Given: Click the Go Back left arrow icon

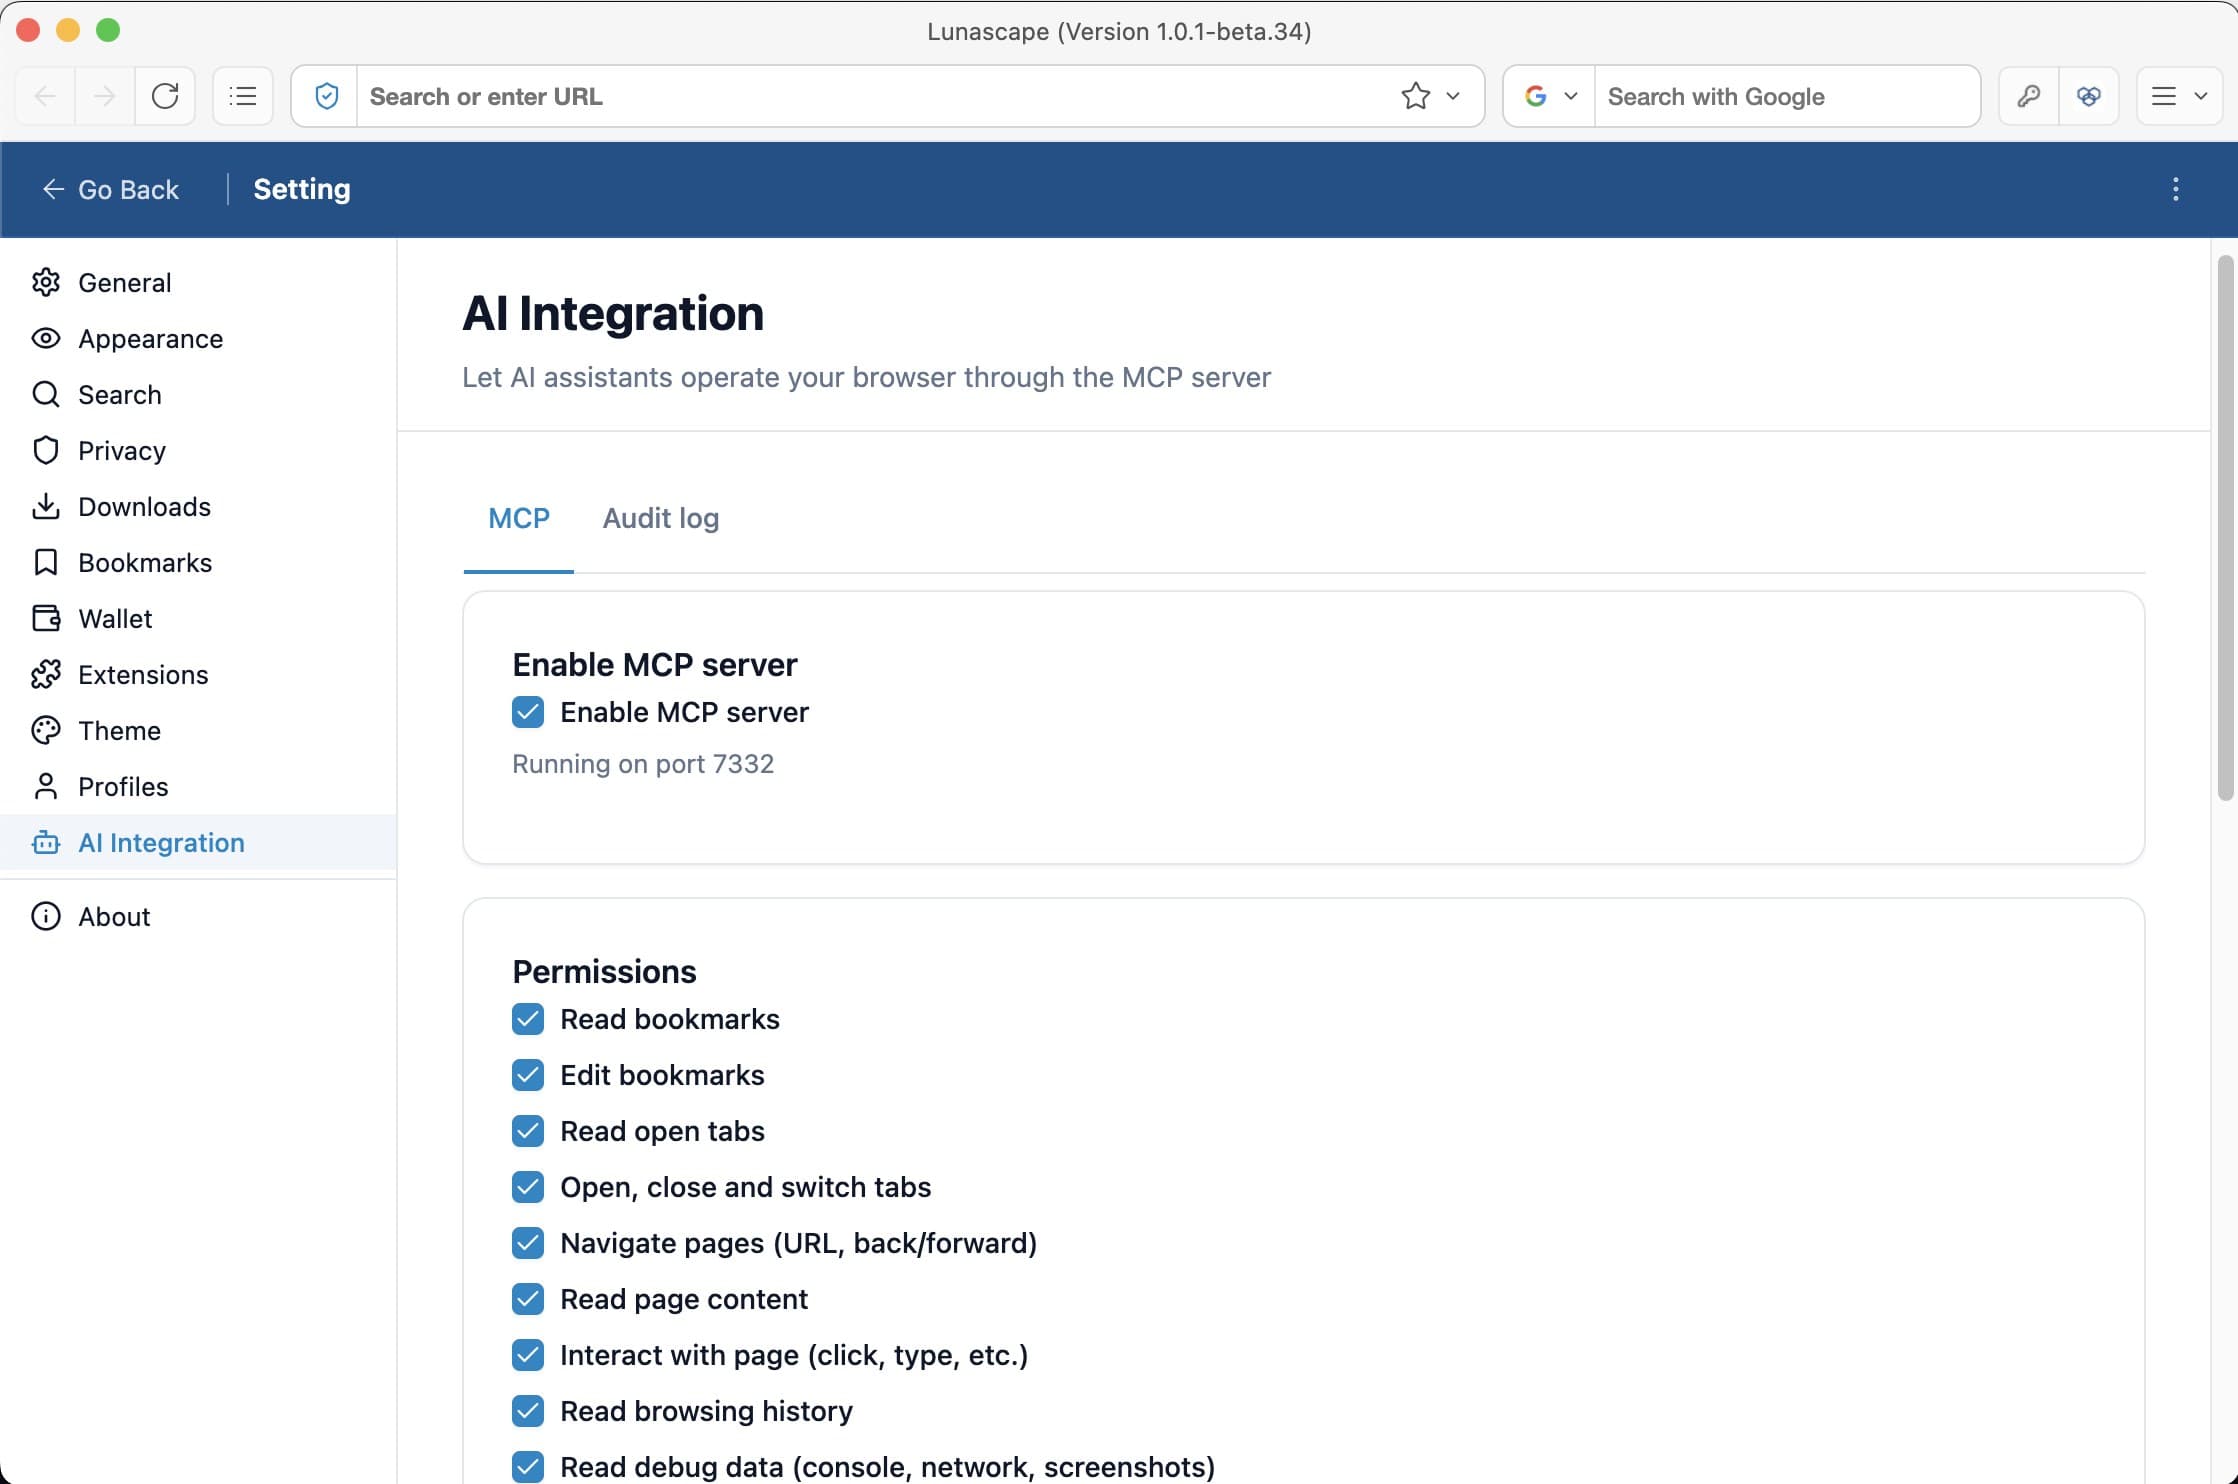Looking at the screenshot, I should pyautogui.click(x=54, y=189).
